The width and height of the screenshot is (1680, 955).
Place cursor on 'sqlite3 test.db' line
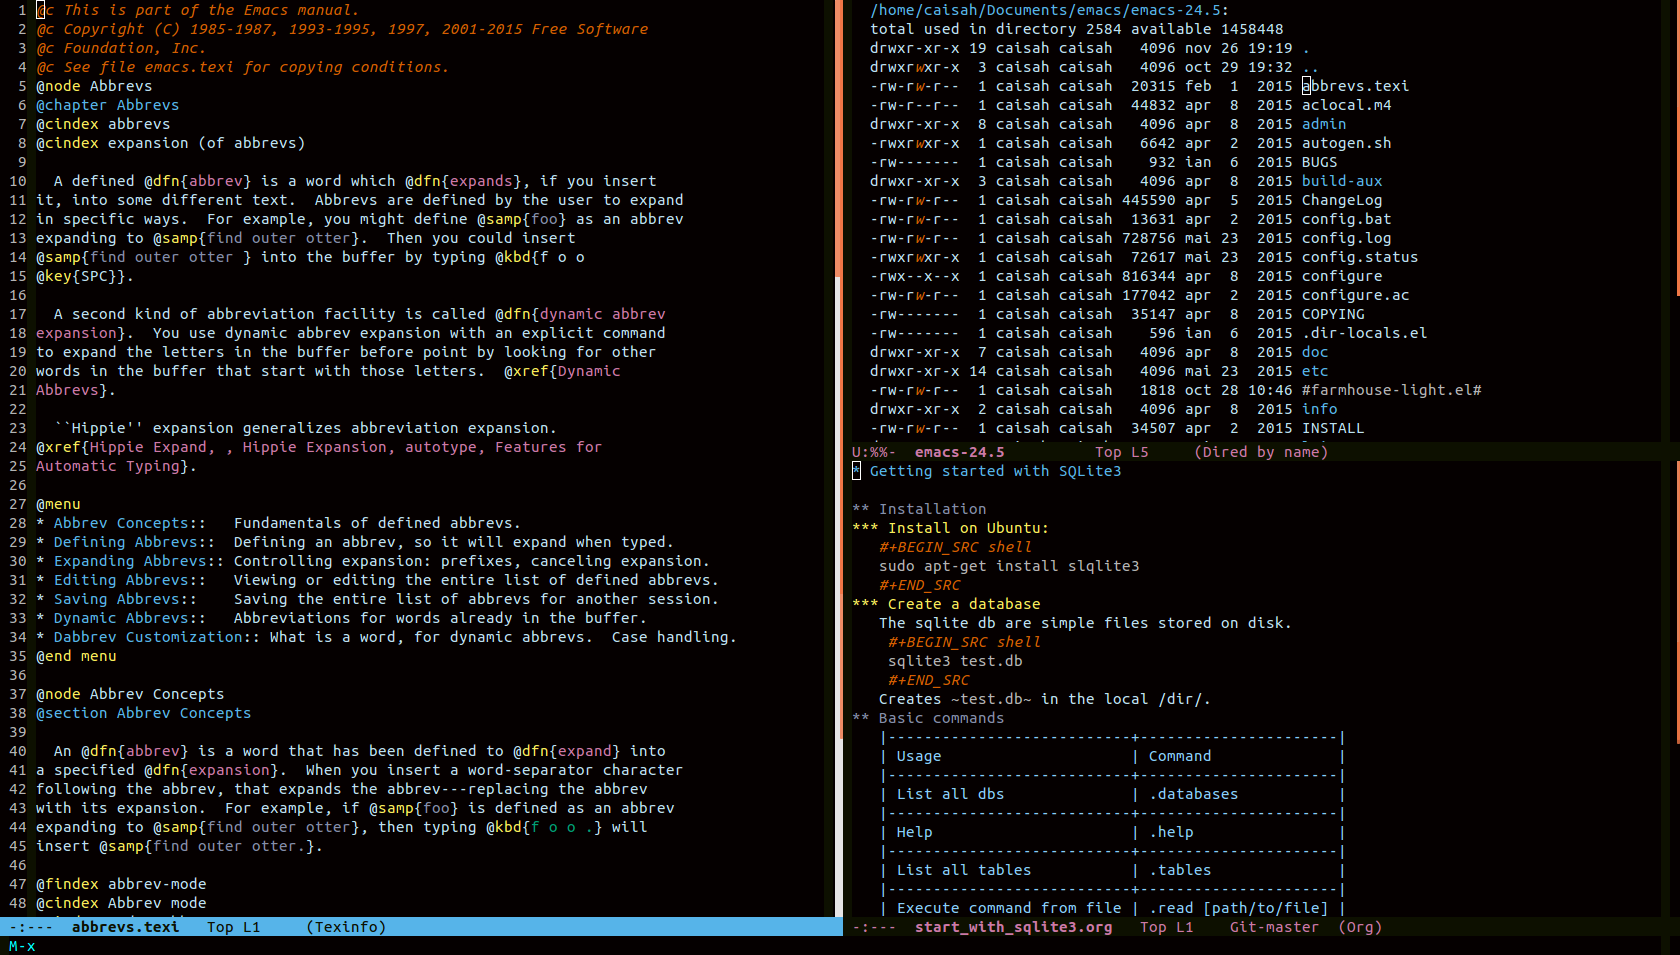pyautogui.click(x=955, y=661)
